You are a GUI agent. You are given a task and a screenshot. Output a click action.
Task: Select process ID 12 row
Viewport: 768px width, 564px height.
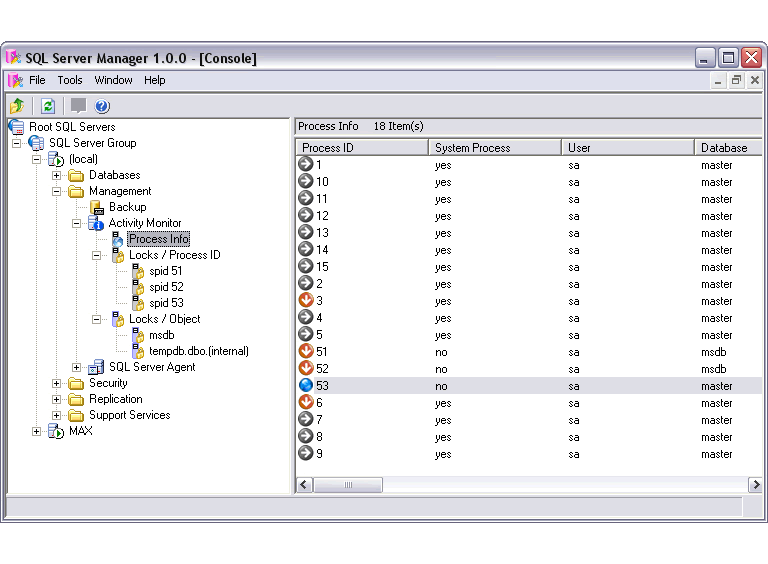pyautogui.click(x=529, y=215)
